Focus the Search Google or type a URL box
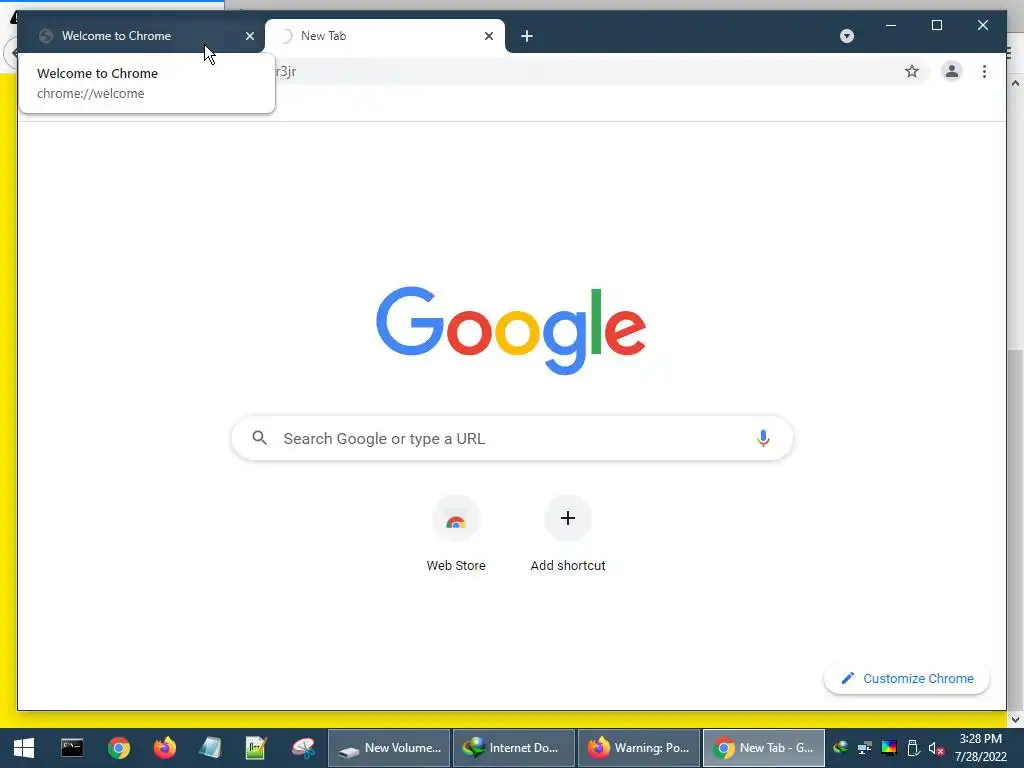 click(x=512, y=438)
